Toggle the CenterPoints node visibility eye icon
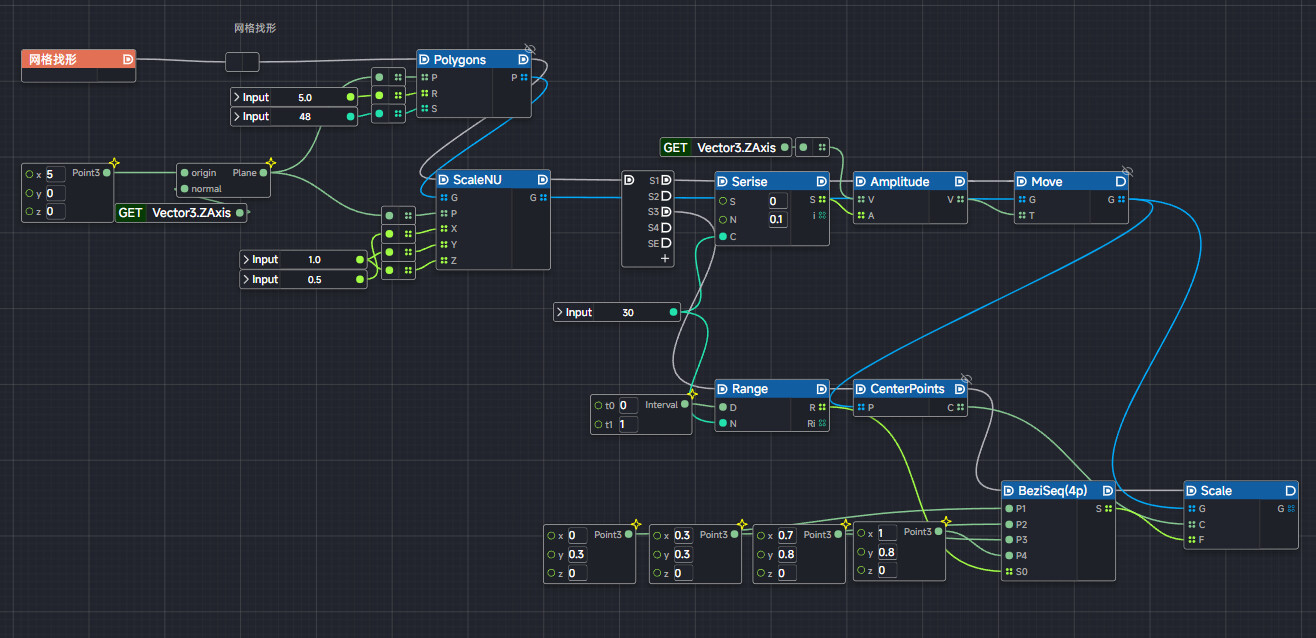1316x638 pixels. pos(965,377)
